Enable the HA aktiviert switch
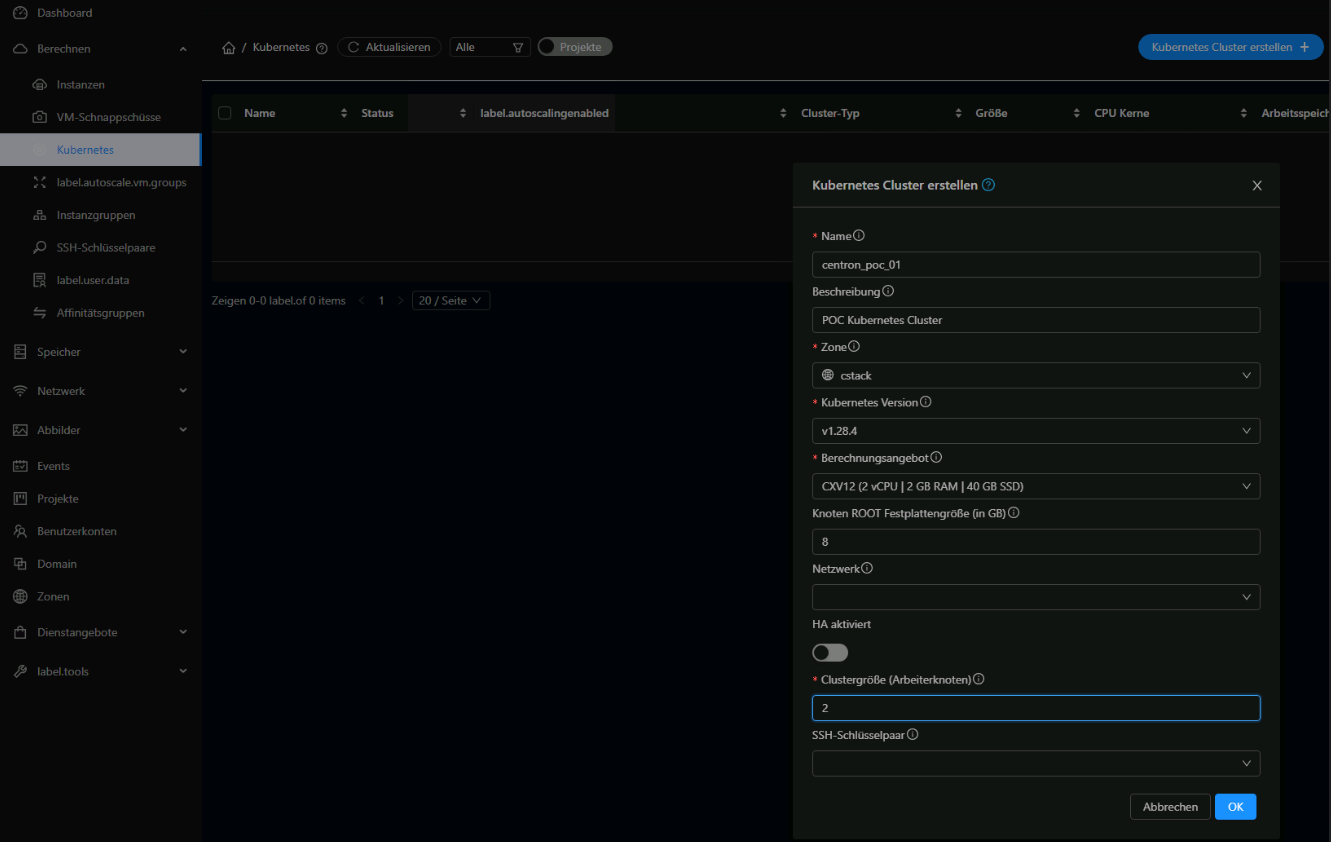 point(830,653)
